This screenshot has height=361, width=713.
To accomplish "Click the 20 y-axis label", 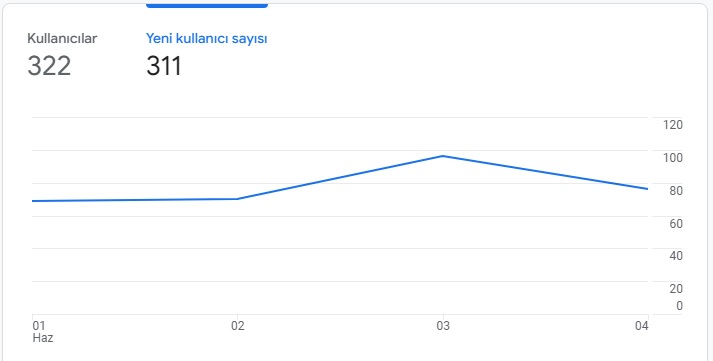I will point(676,289).
